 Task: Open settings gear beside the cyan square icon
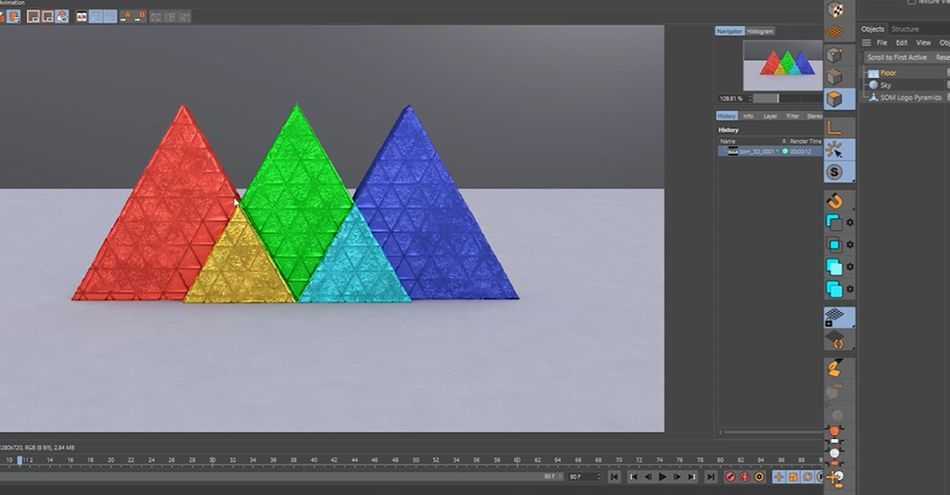[x=850, y=245]
